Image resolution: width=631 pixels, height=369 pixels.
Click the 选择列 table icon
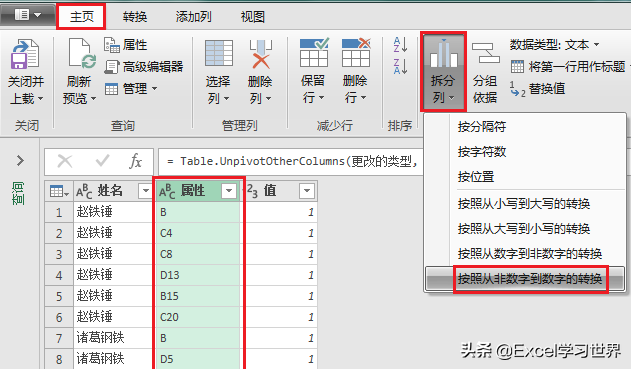click(x=219, y=53)
